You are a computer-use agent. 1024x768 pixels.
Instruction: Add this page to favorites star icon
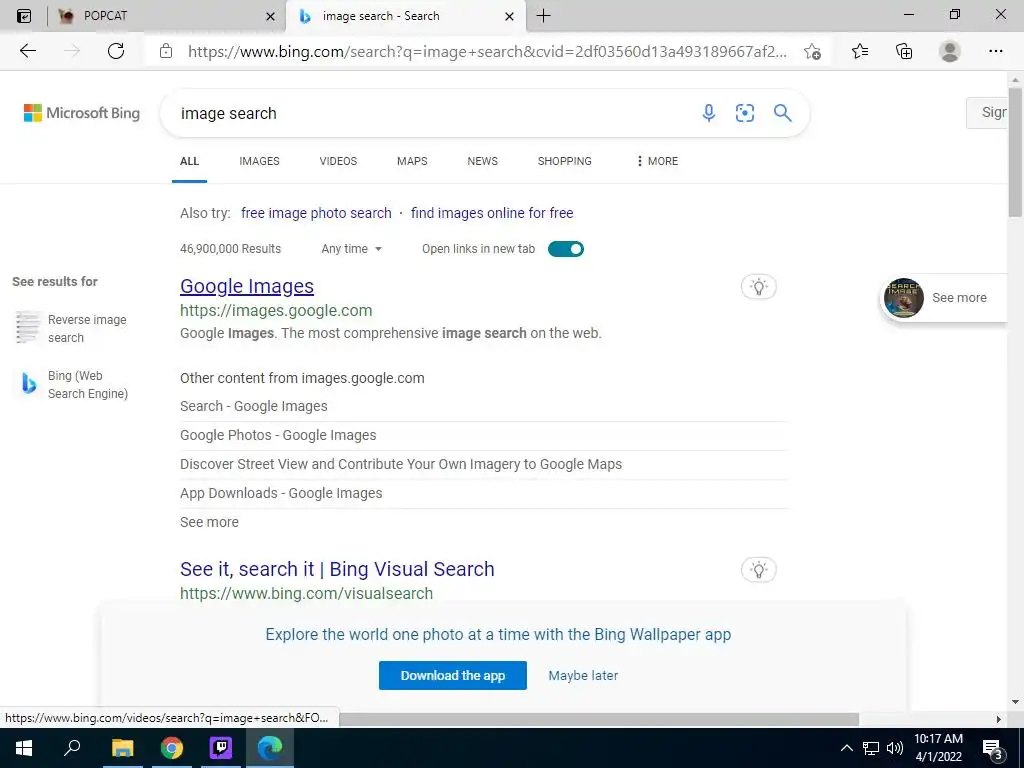[x=812, y=52]
